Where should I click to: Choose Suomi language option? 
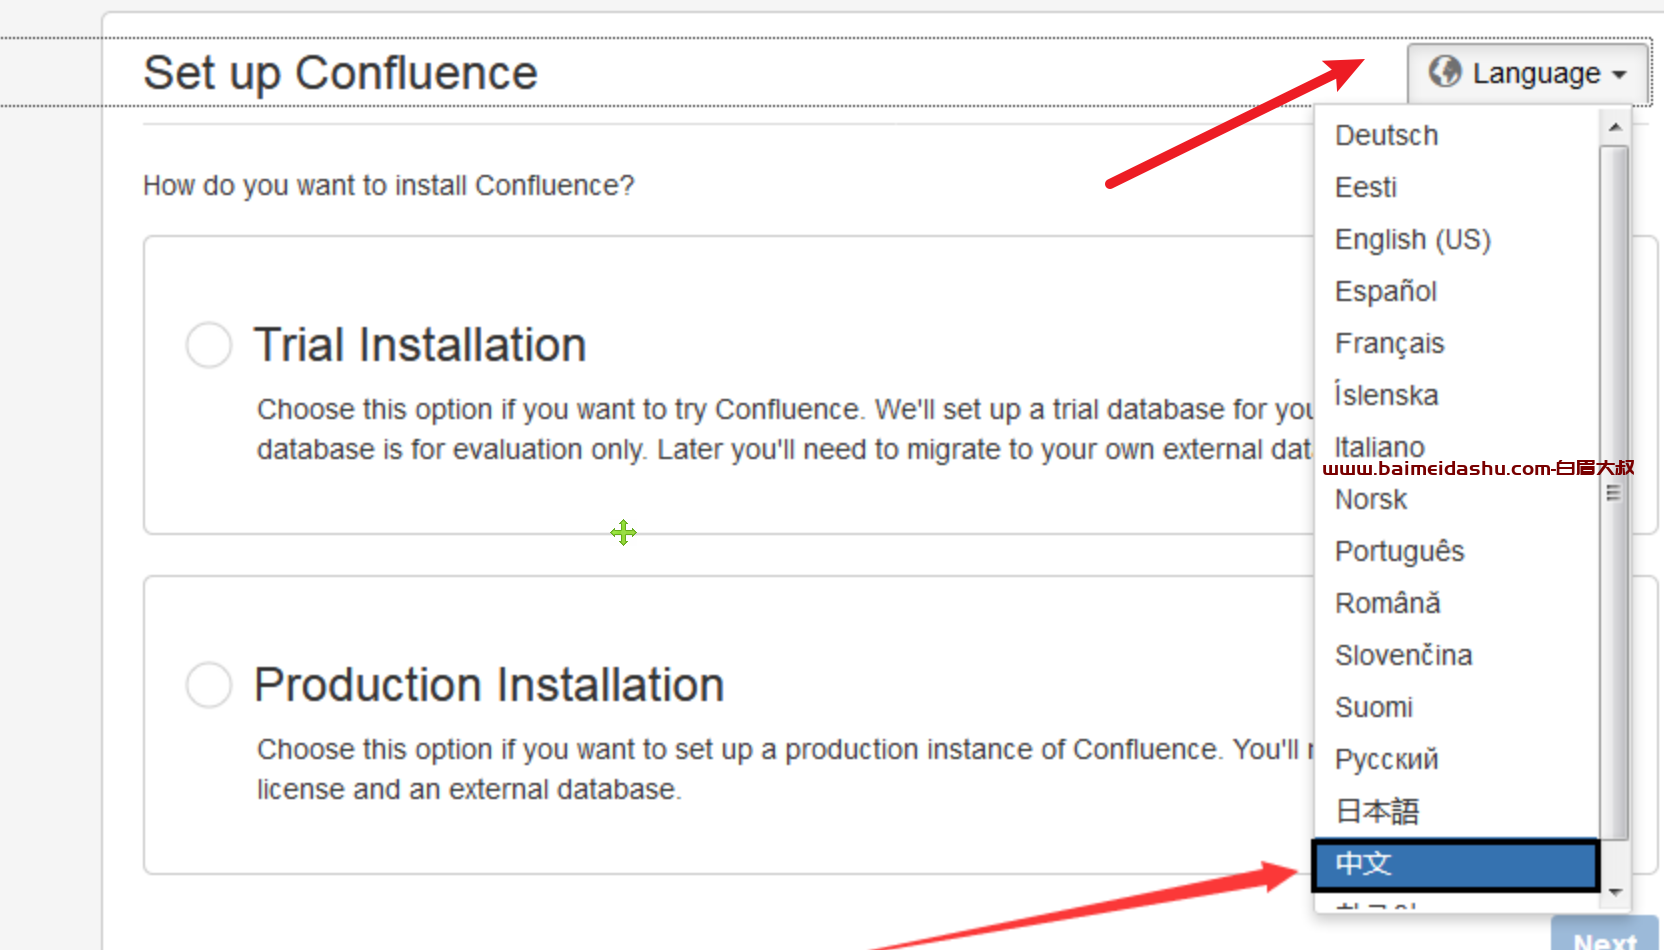pos(1457,707)
